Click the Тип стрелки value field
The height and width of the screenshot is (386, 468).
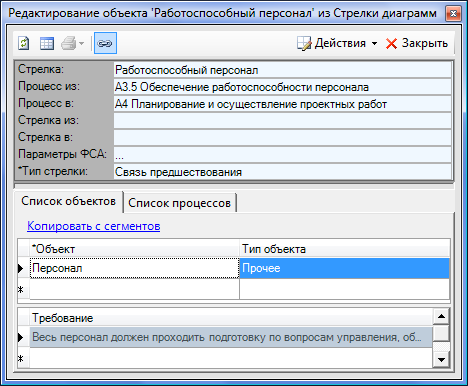click(x=282, y=172)
